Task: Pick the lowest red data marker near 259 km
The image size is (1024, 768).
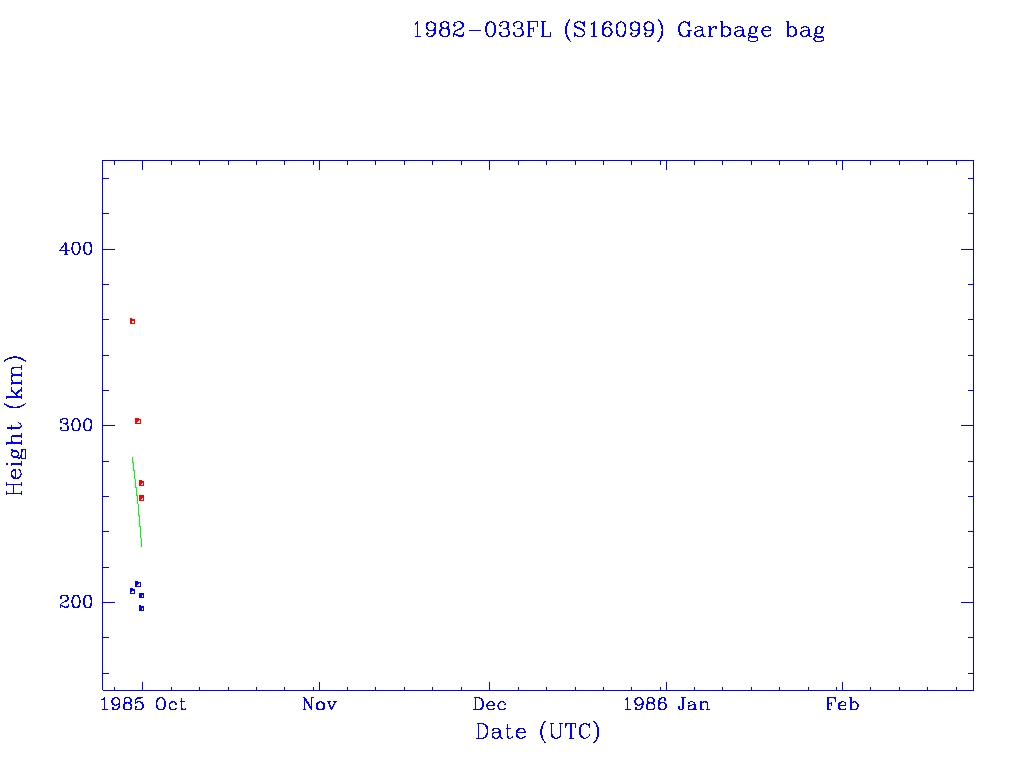Action: pyautogui.click(x=141, y=498)
